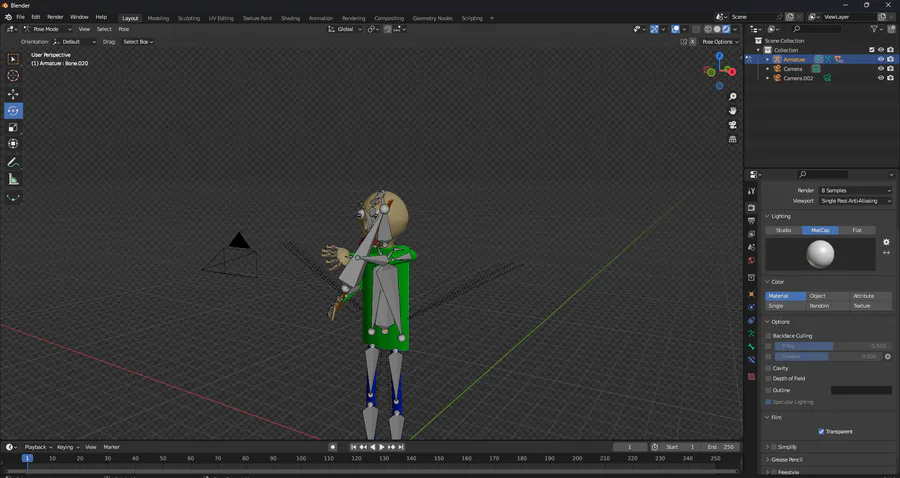Screen dimensions: 900x478
Task: Open the timeline Marker menu
Action: [x=111, y=447]
